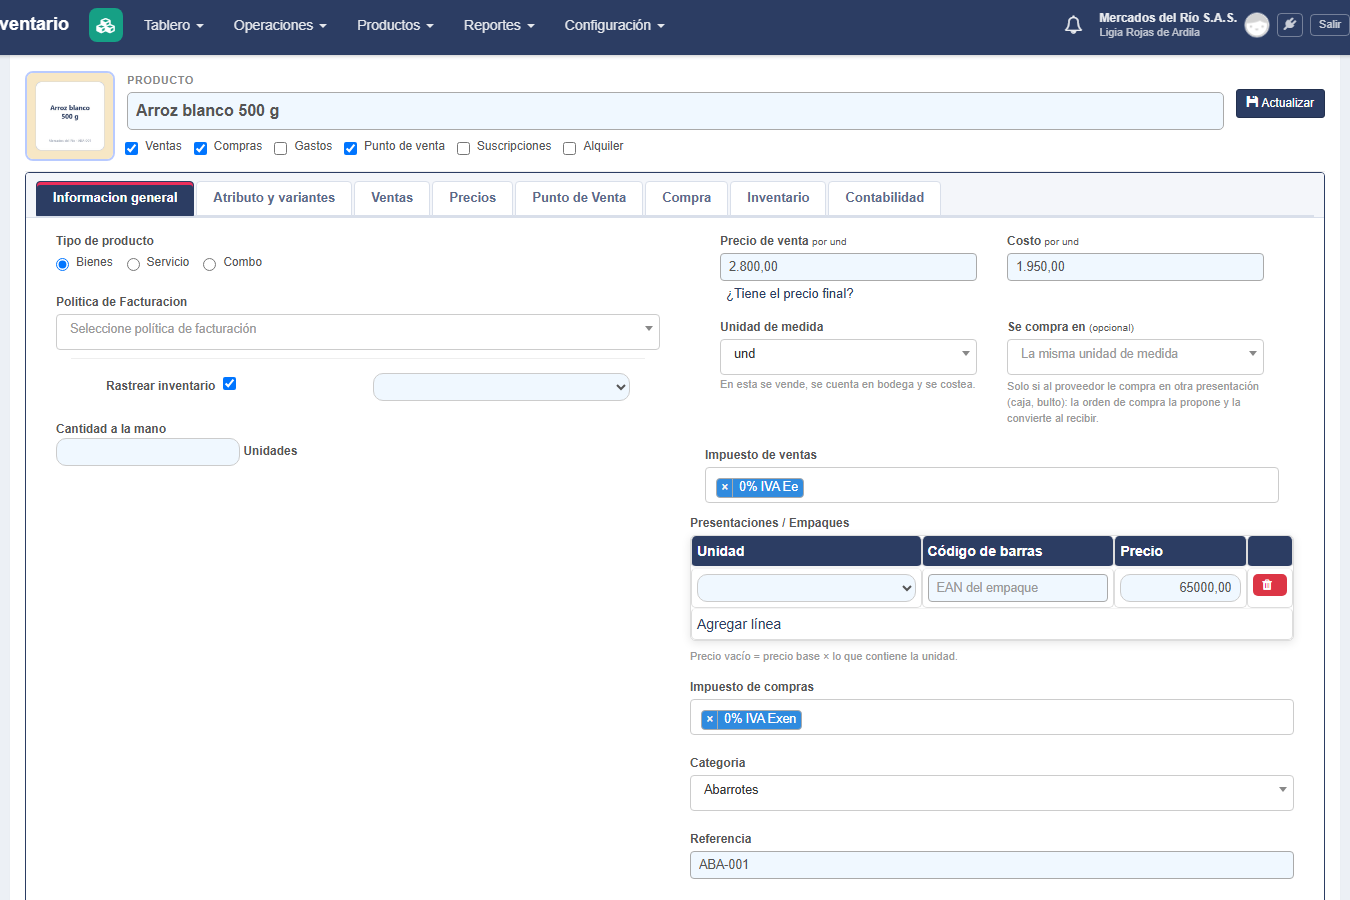This screenshot has width=1350, height=900.
Task: Switch to the Inventario tab
Action: 778,198
